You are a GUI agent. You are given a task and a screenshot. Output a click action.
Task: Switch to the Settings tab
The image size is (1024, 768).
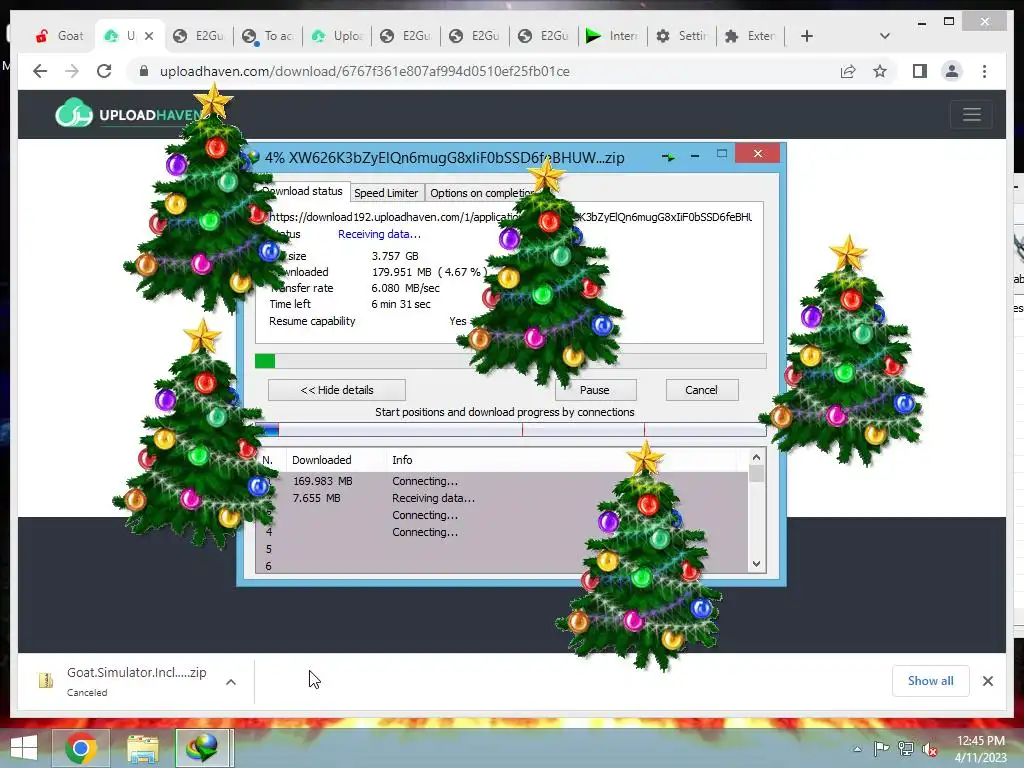pos(682,36)
